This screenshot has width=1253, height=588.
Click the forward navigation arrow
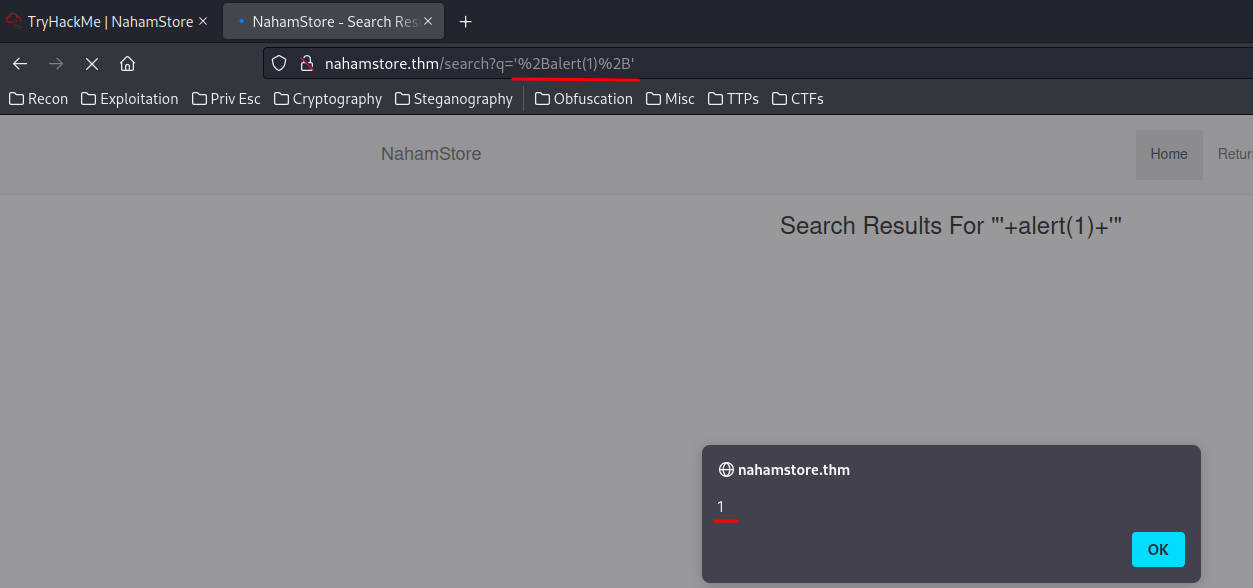click(56, 64)
